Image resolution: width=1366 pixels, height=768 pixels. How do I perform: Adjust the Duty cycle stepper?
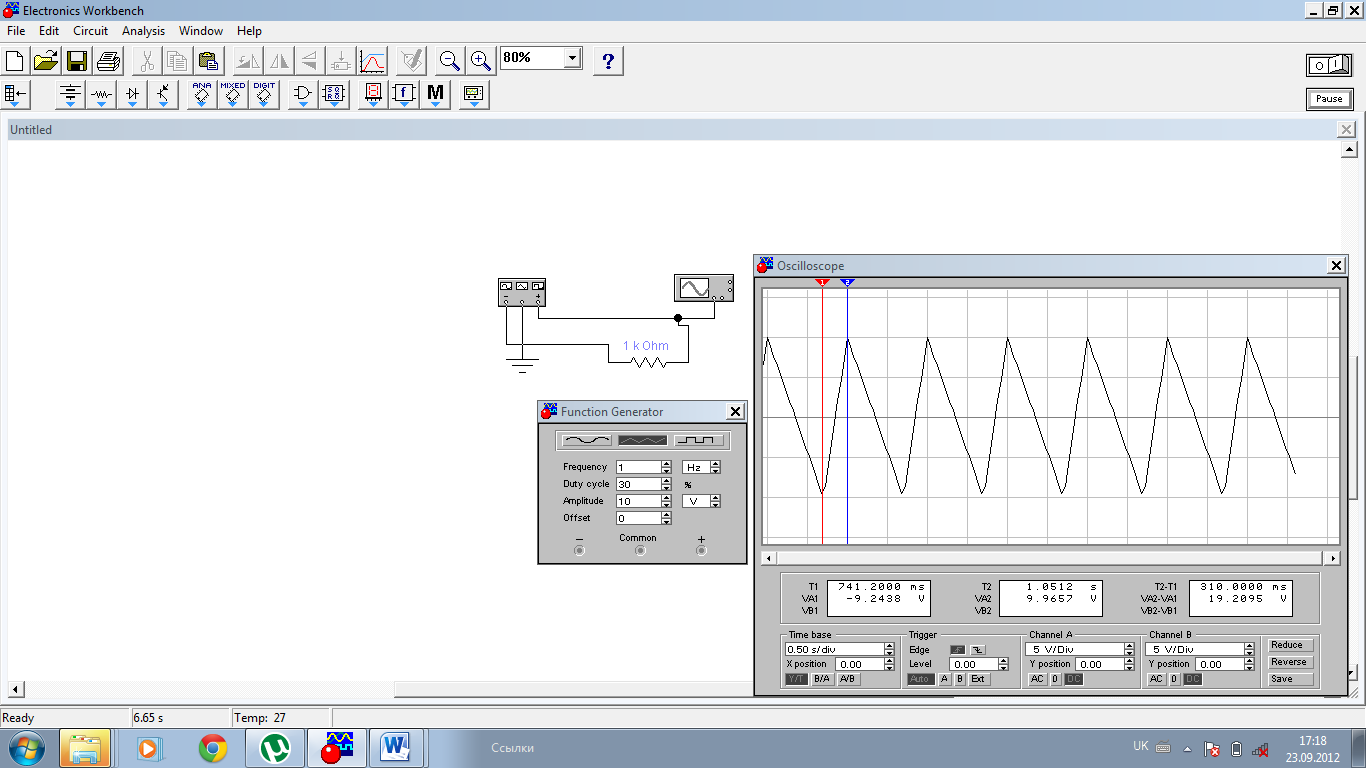(x=666, y=484)
